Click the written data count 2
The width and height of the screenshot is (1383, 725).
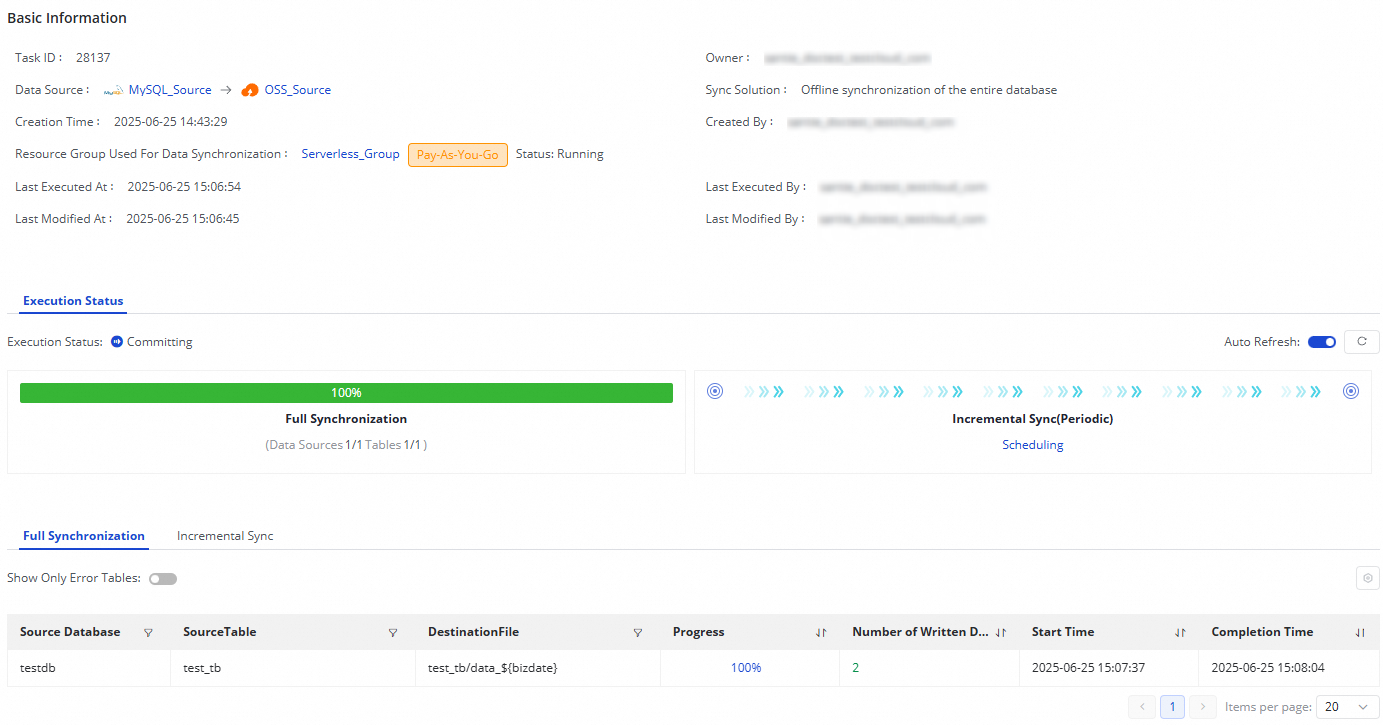[856, 668]
